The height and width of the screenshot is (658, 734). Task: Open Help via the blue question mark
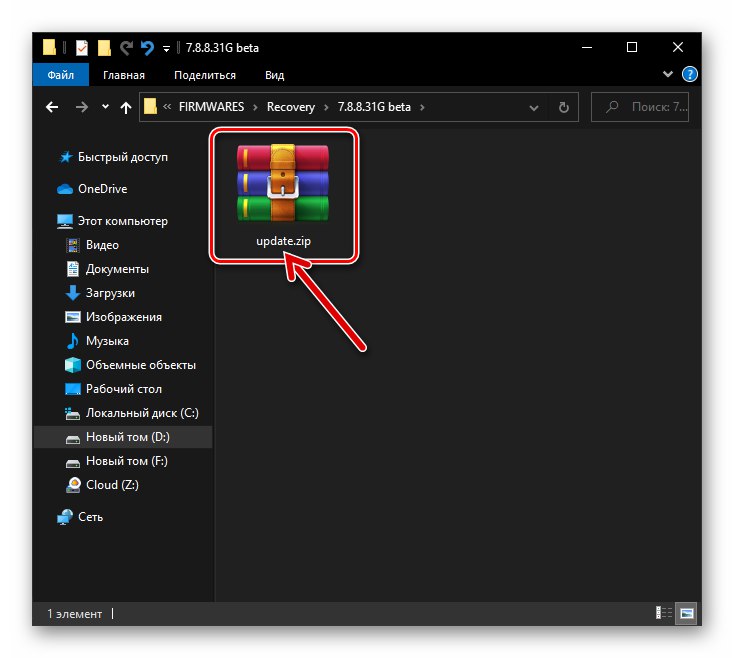(690, 74)
